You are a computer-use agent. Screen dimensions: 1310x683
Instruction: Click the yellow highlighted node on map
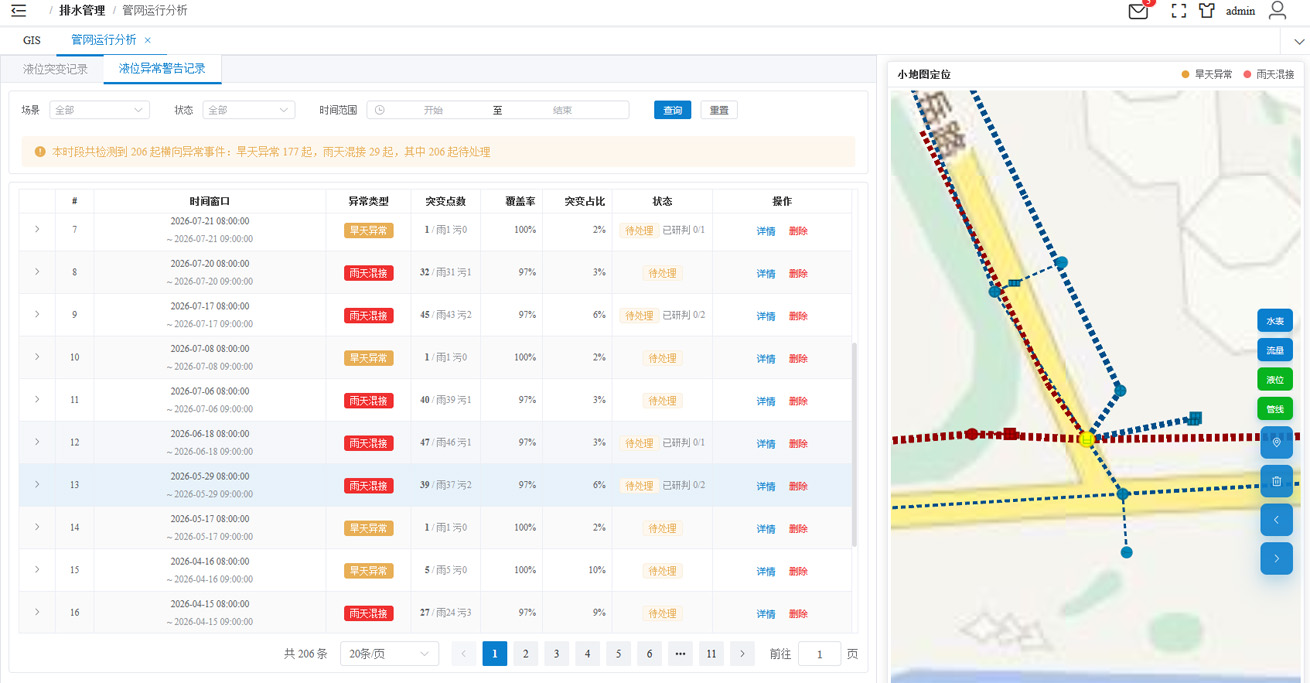1087,438
